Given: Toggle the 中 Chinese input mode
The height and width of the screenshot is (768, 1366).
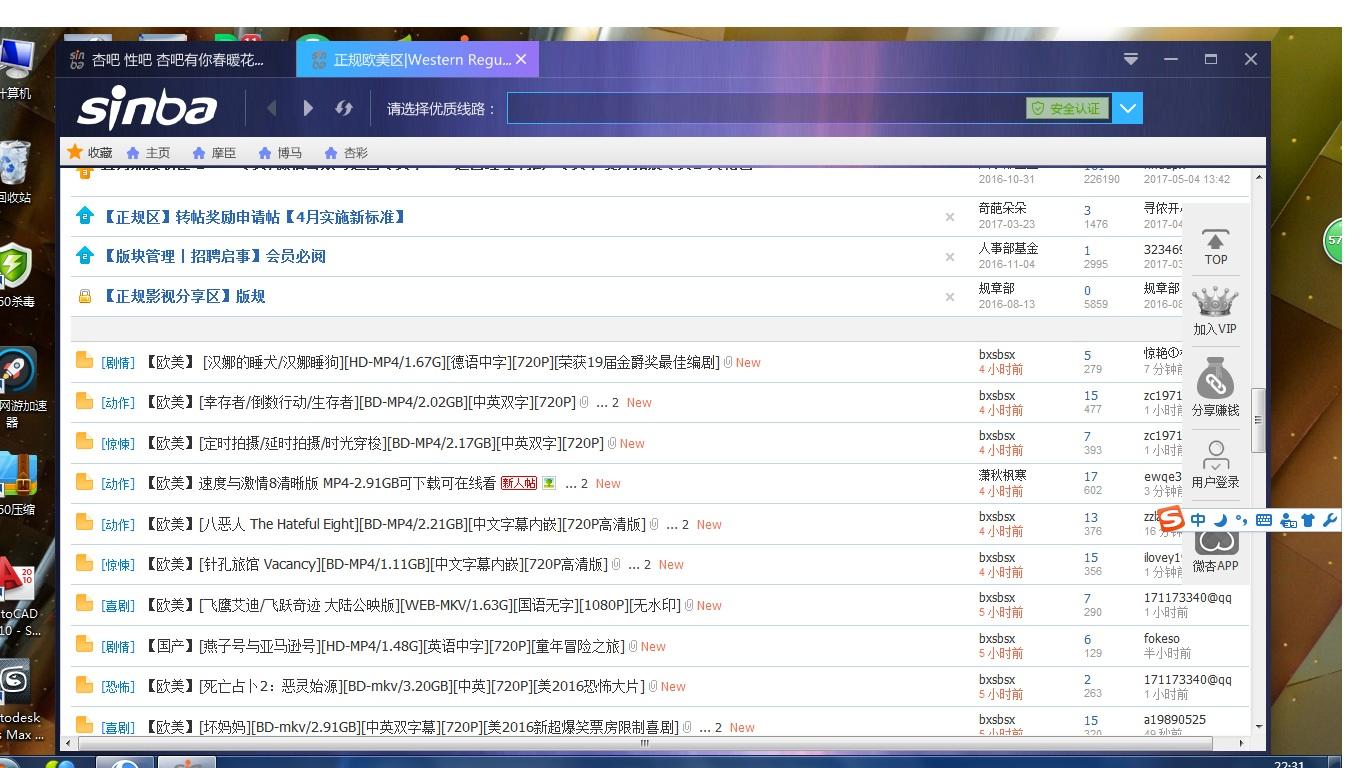Looking at the screenshot, I should (1198, 520).
